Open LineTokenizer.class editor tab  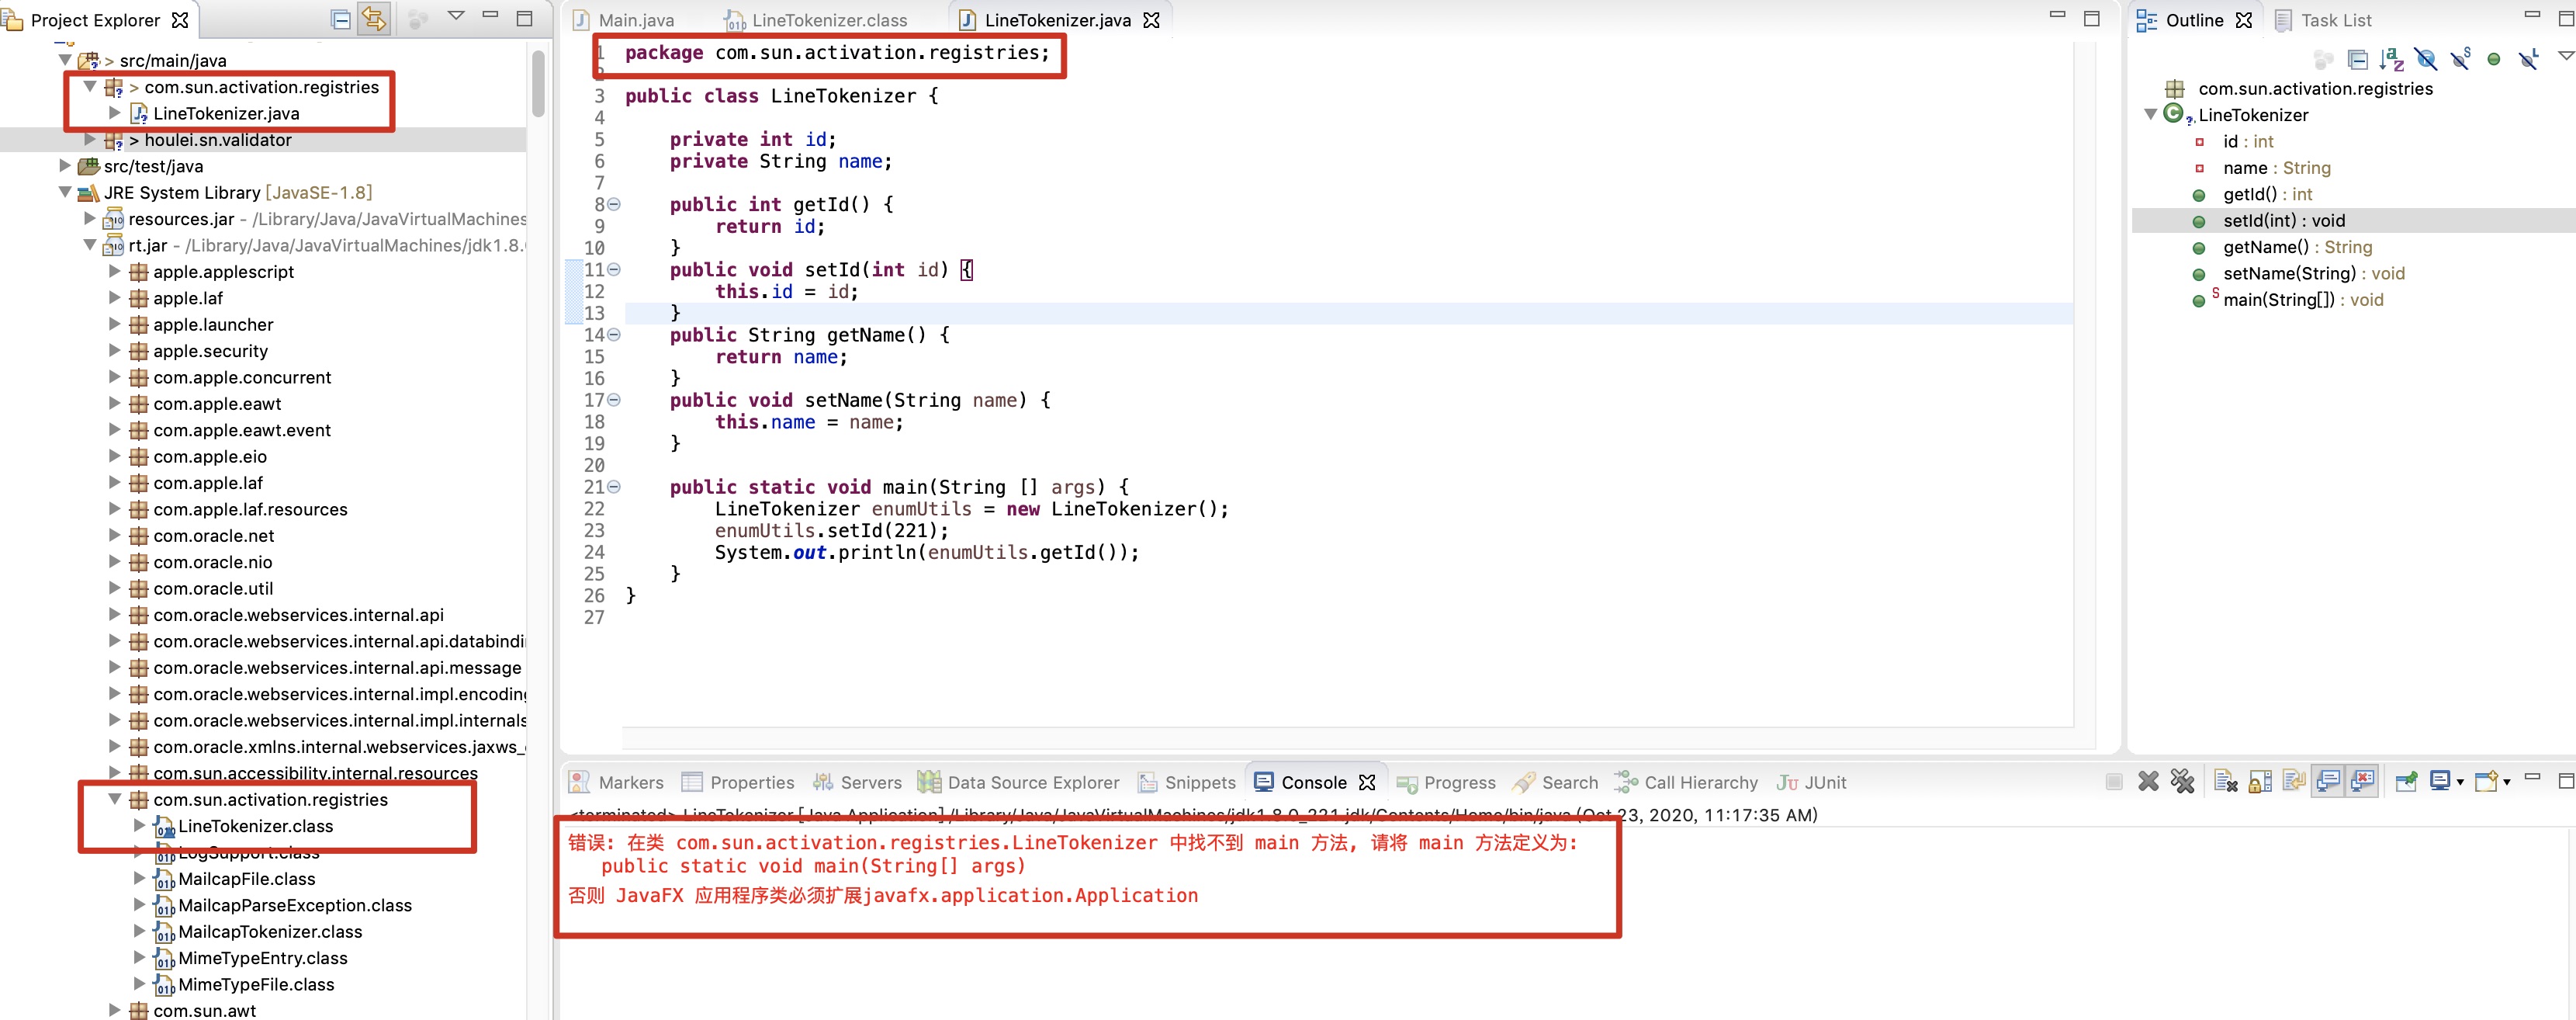click(818, 20)
